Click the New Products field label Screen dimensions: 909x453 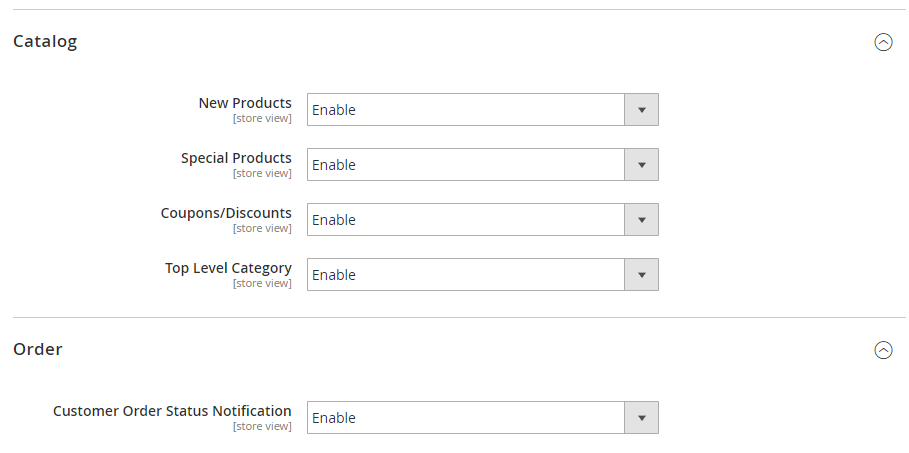[x=245, y=103]
